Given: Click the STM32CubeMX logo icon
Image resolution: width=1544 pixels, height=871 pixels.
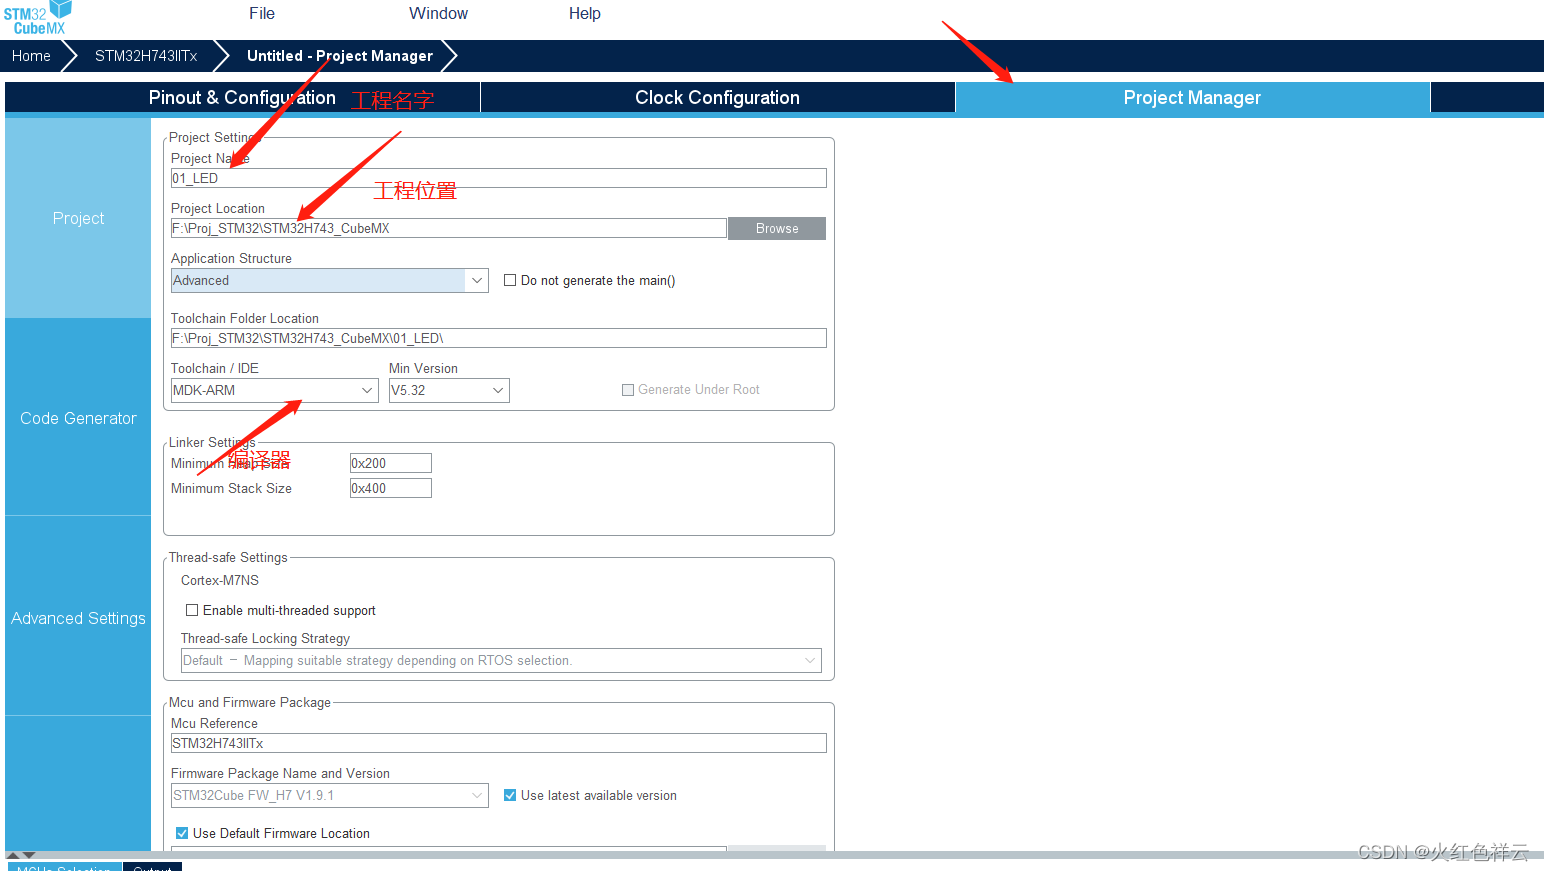Looking at the screenshot, I should click(x=38, y=18).
